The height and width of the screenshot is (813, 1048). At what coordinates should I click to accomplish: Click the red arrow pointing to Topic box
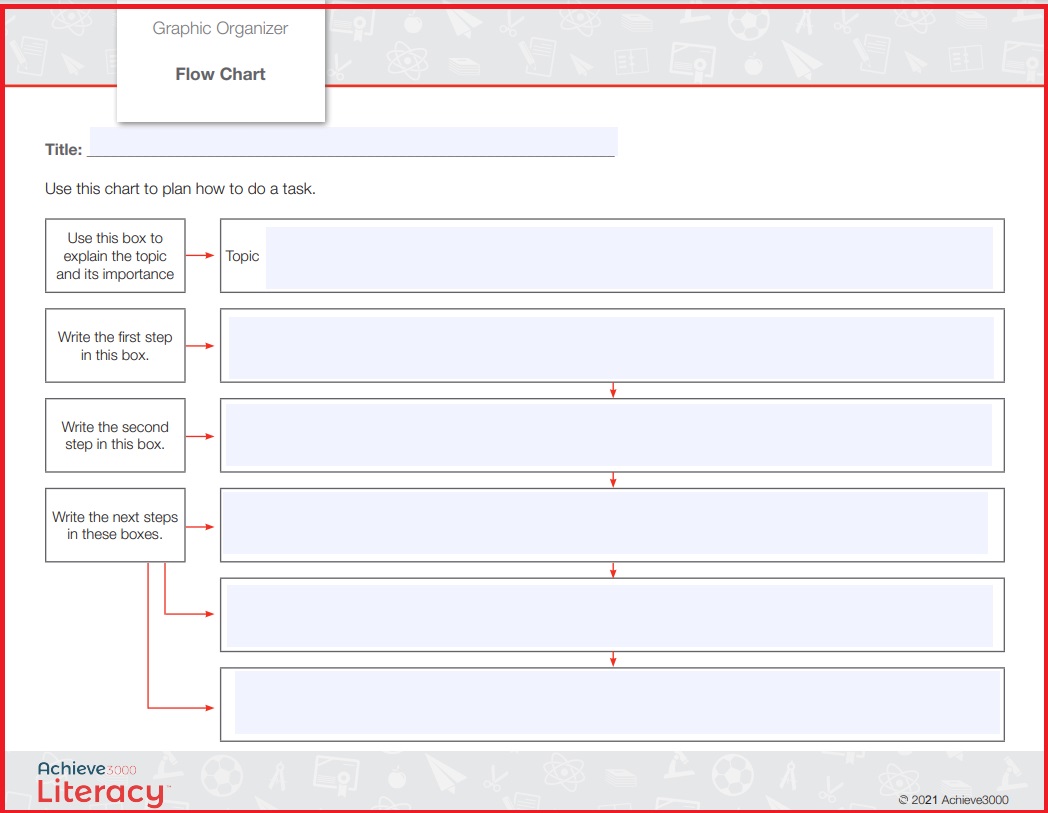point(199,255)
